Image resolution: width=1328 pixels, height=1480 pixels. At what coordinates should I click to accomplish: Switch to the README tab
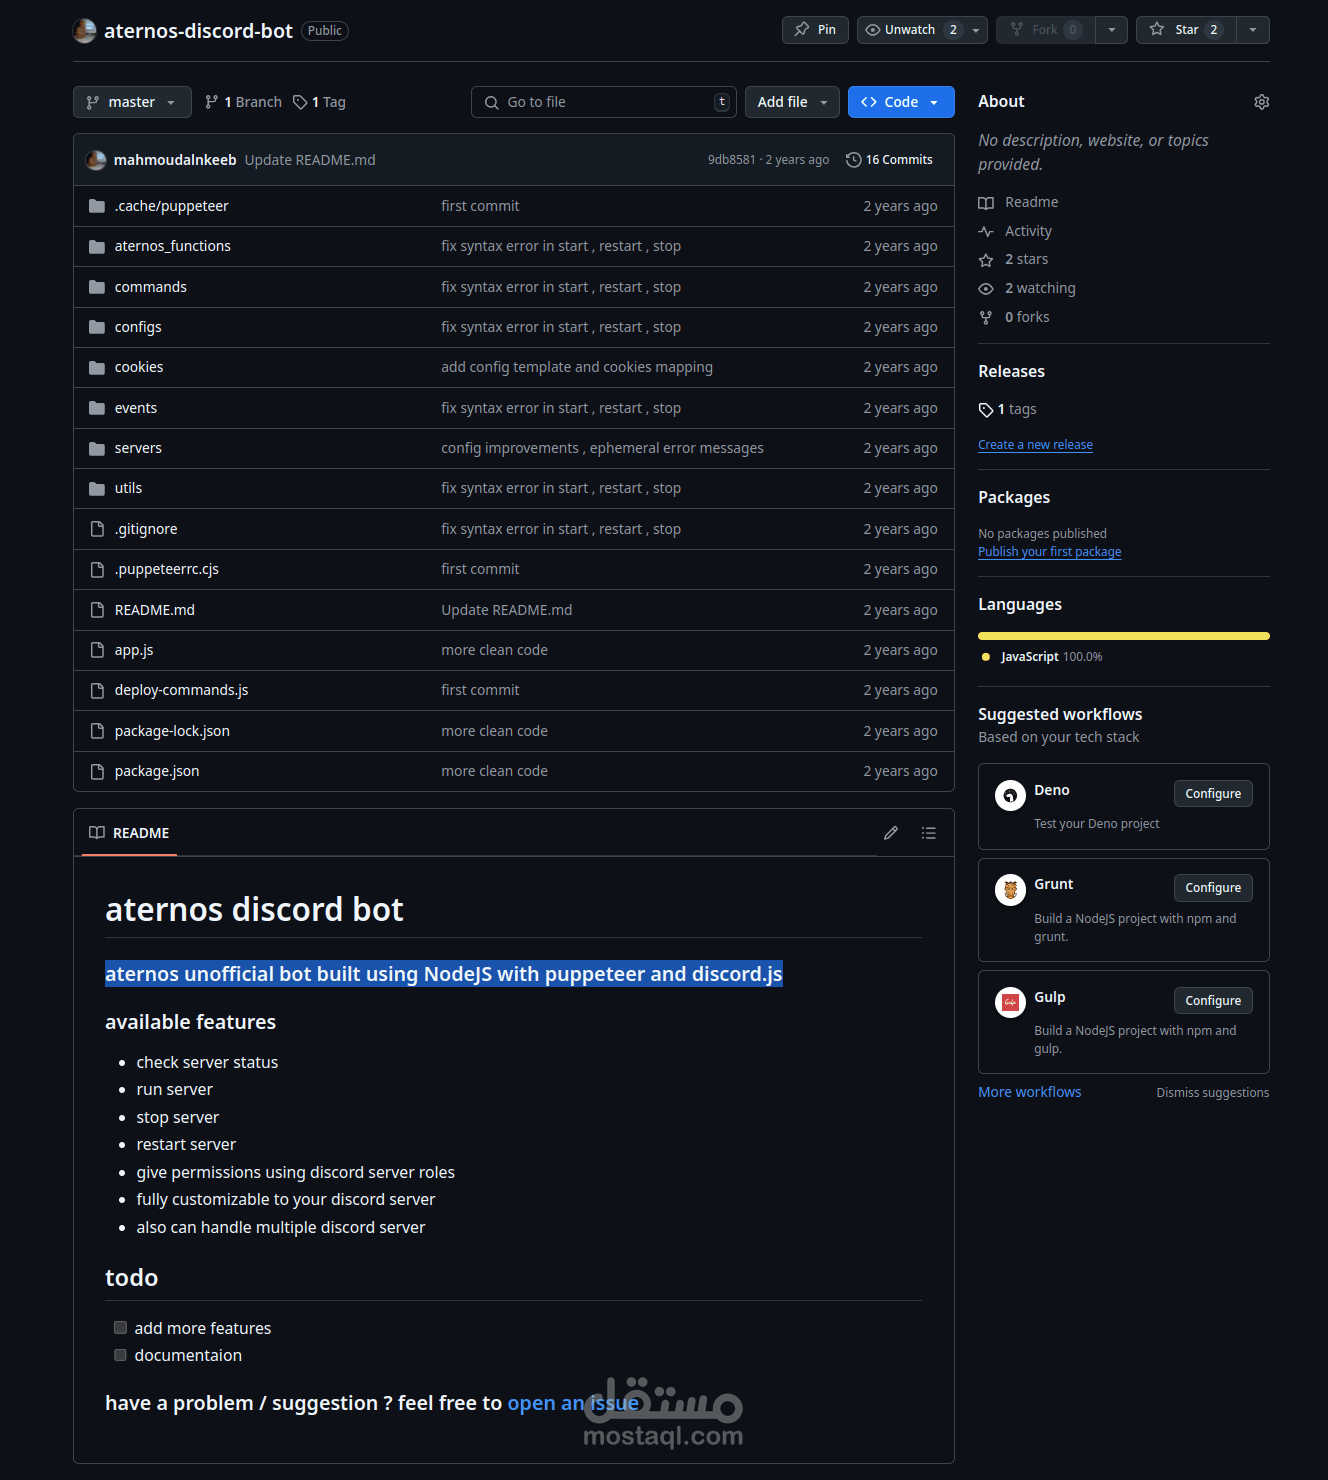(129, 832)
